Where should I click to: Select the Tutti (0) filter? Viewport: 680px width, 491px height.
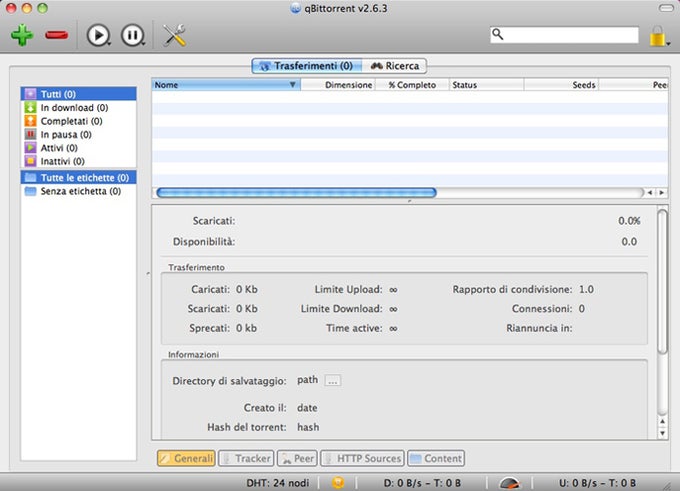(x=78, y=94)
